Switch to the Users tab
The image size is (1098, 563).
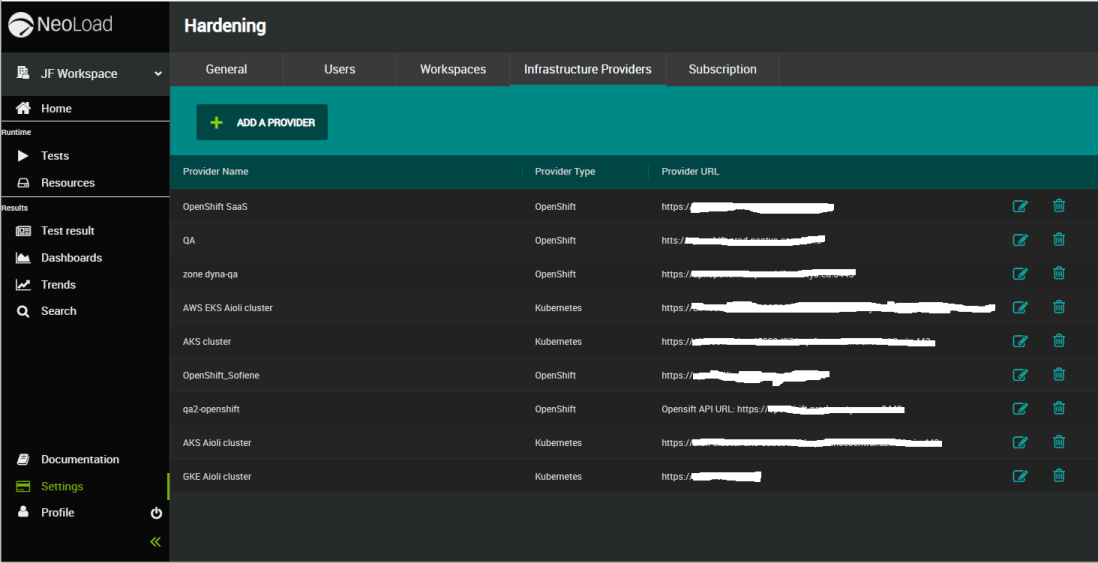click(x=339, y=70)
